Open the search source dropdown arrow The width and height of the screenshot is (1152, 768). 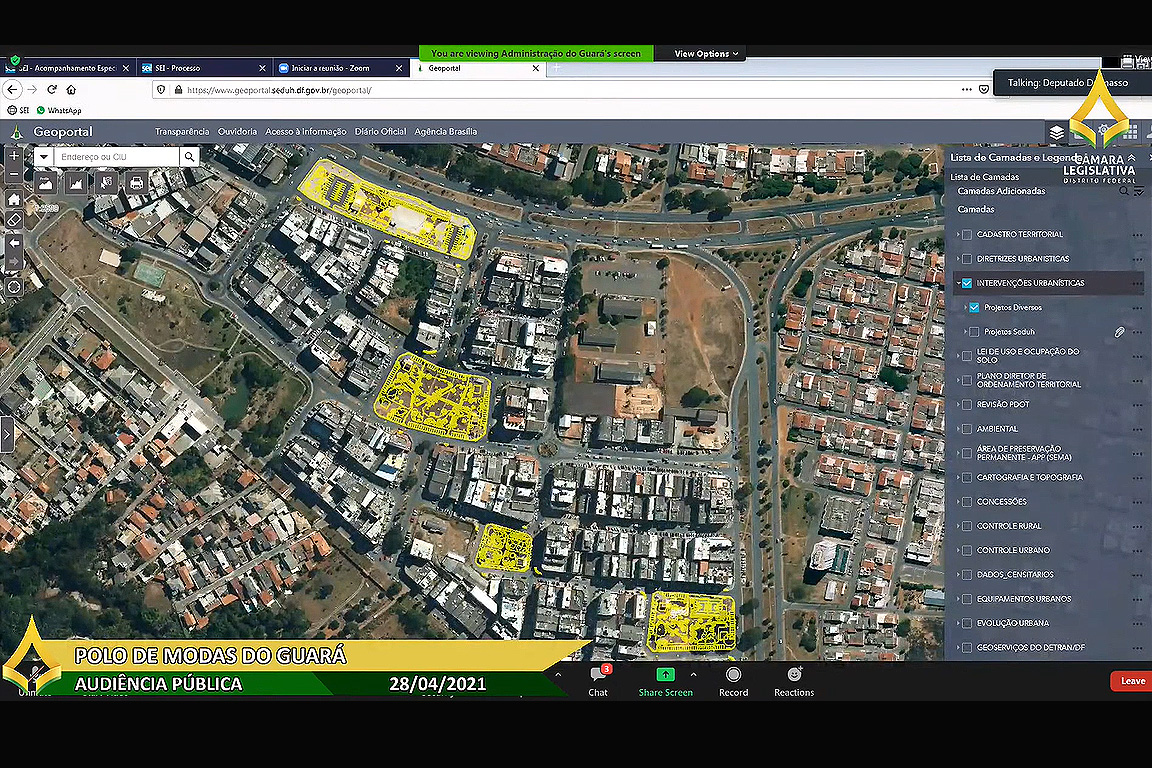(44, 157)
